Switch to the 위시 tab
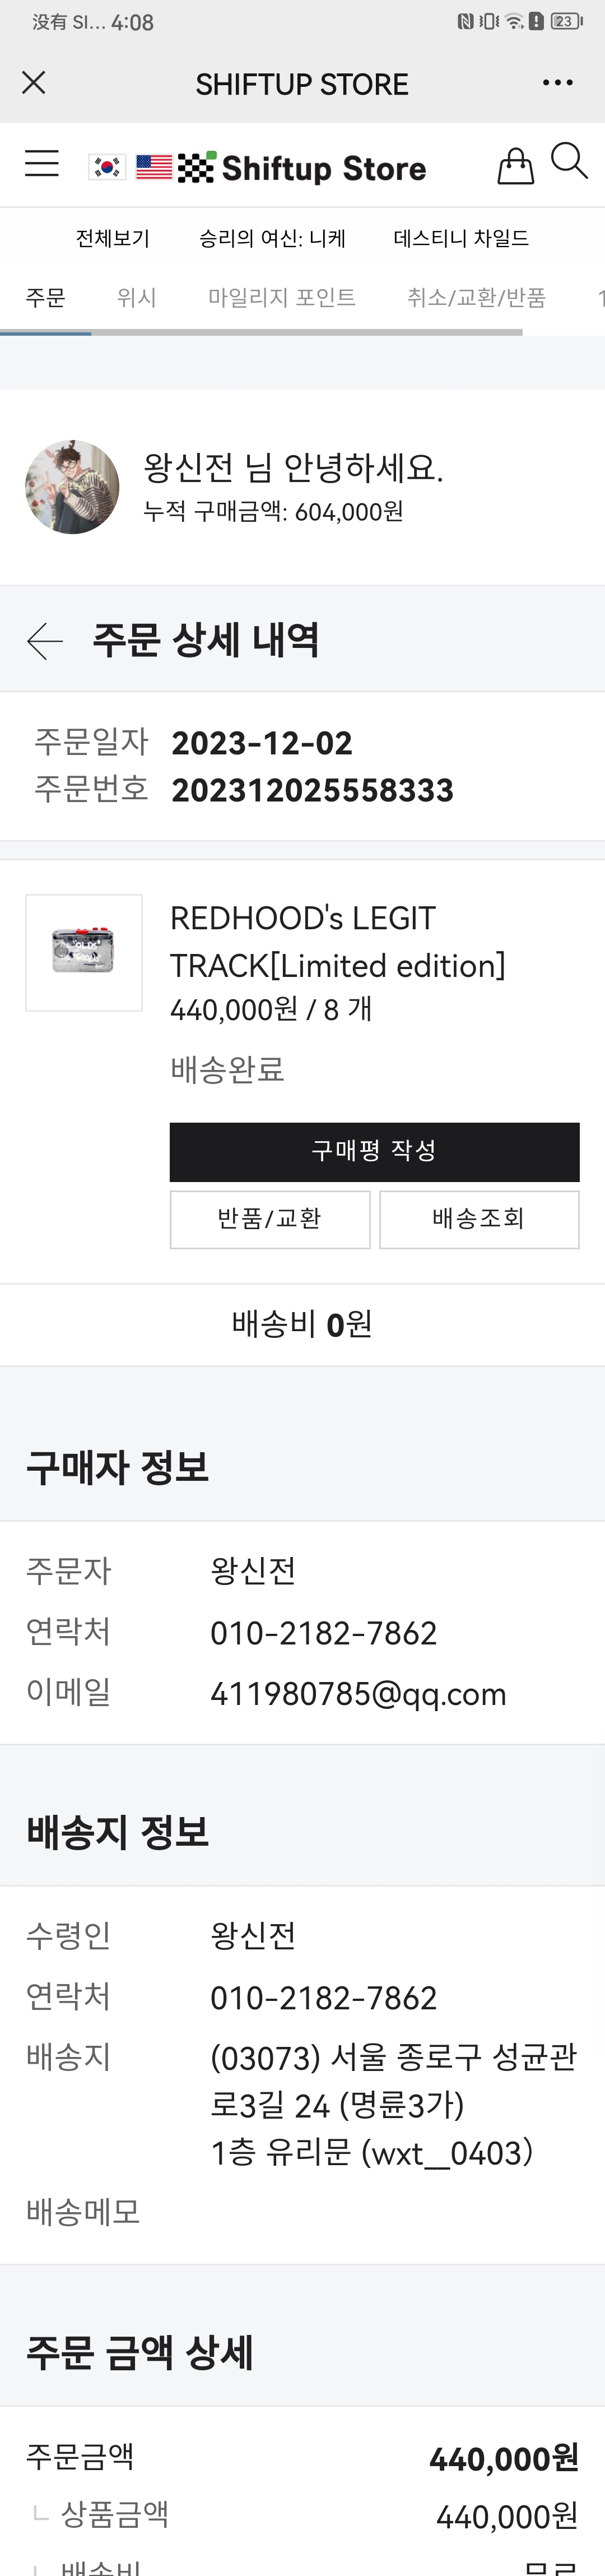The width and height of the screenshot is (605, 2576). (136, 298)
